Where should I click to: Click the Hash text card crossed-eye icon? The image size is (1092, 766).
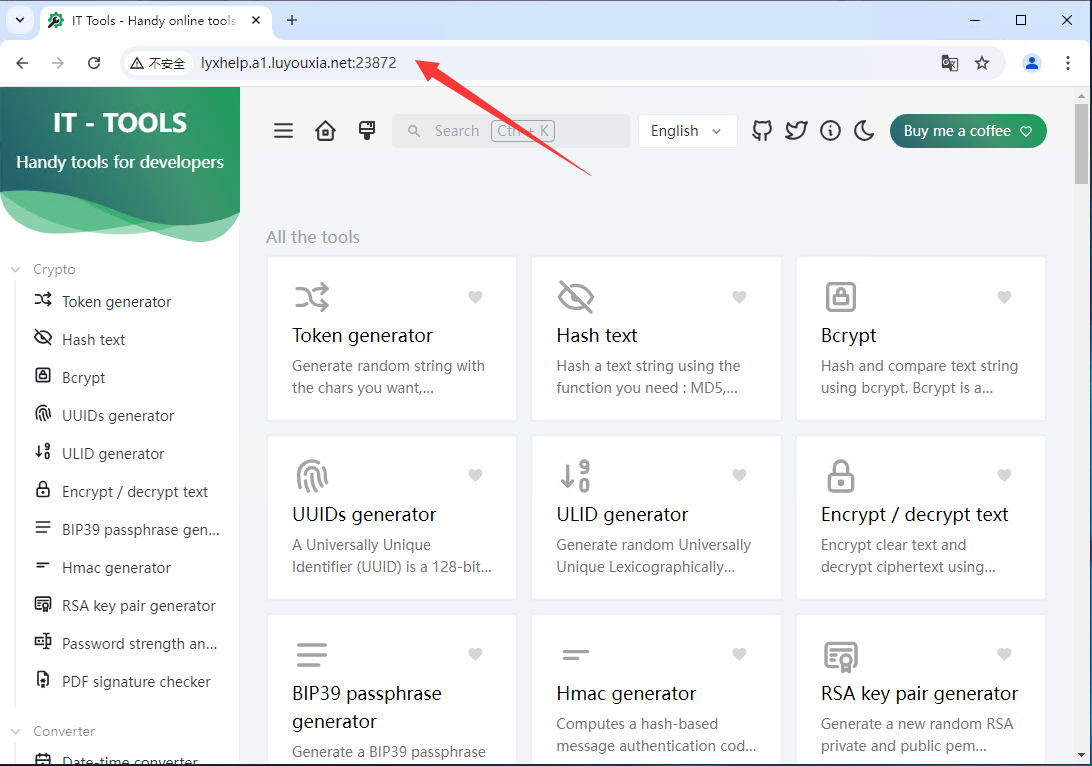pos(576,297)
